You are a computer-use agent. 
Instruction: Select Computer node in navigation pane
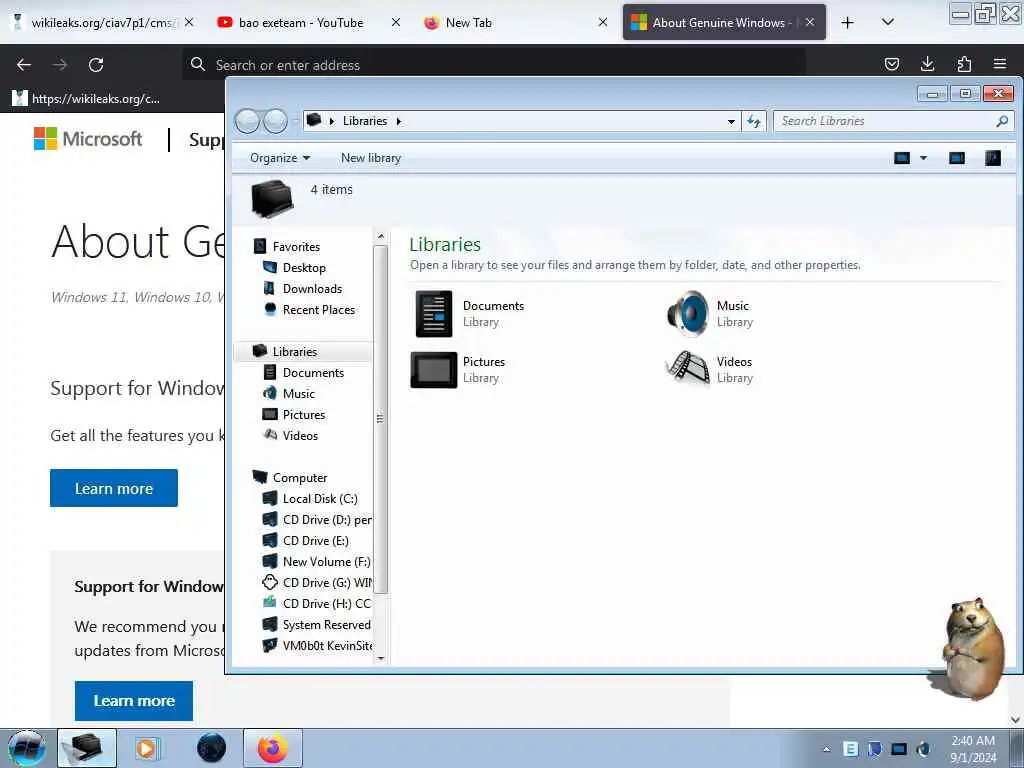pyautogui.click(x=300, y=477)
